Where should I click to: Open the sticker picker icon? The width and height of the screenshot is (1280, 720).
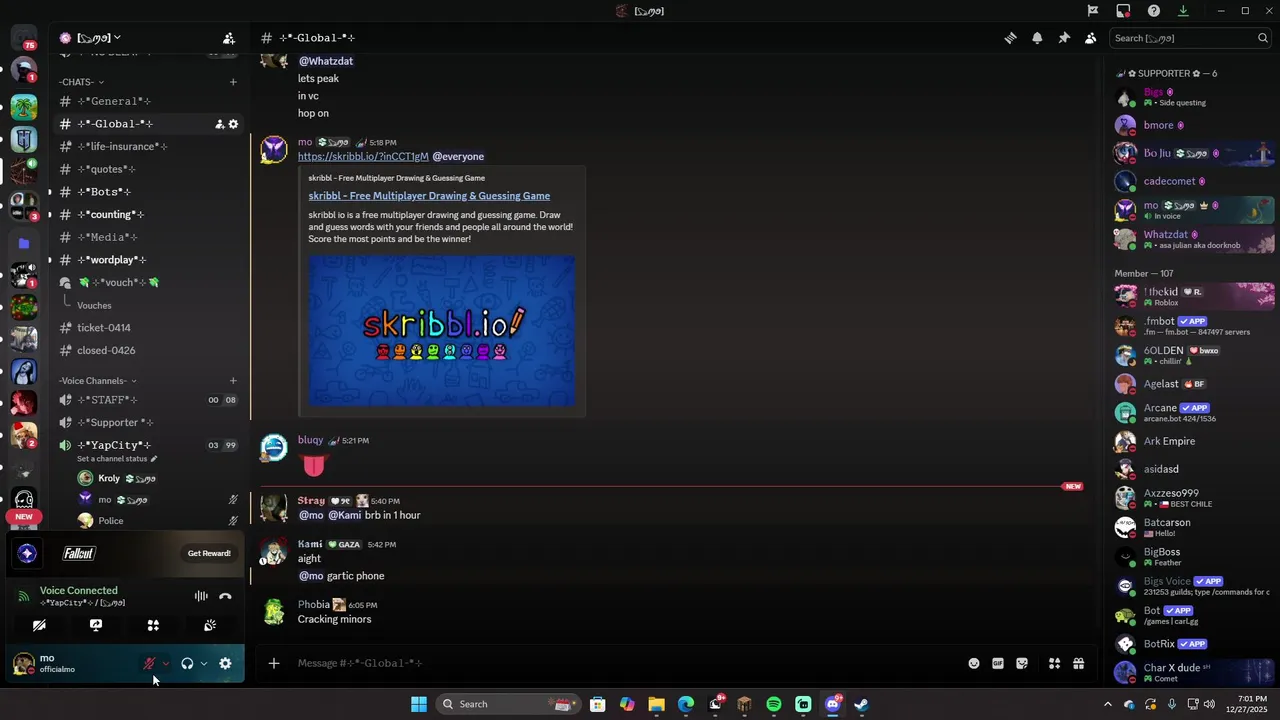1022,663
